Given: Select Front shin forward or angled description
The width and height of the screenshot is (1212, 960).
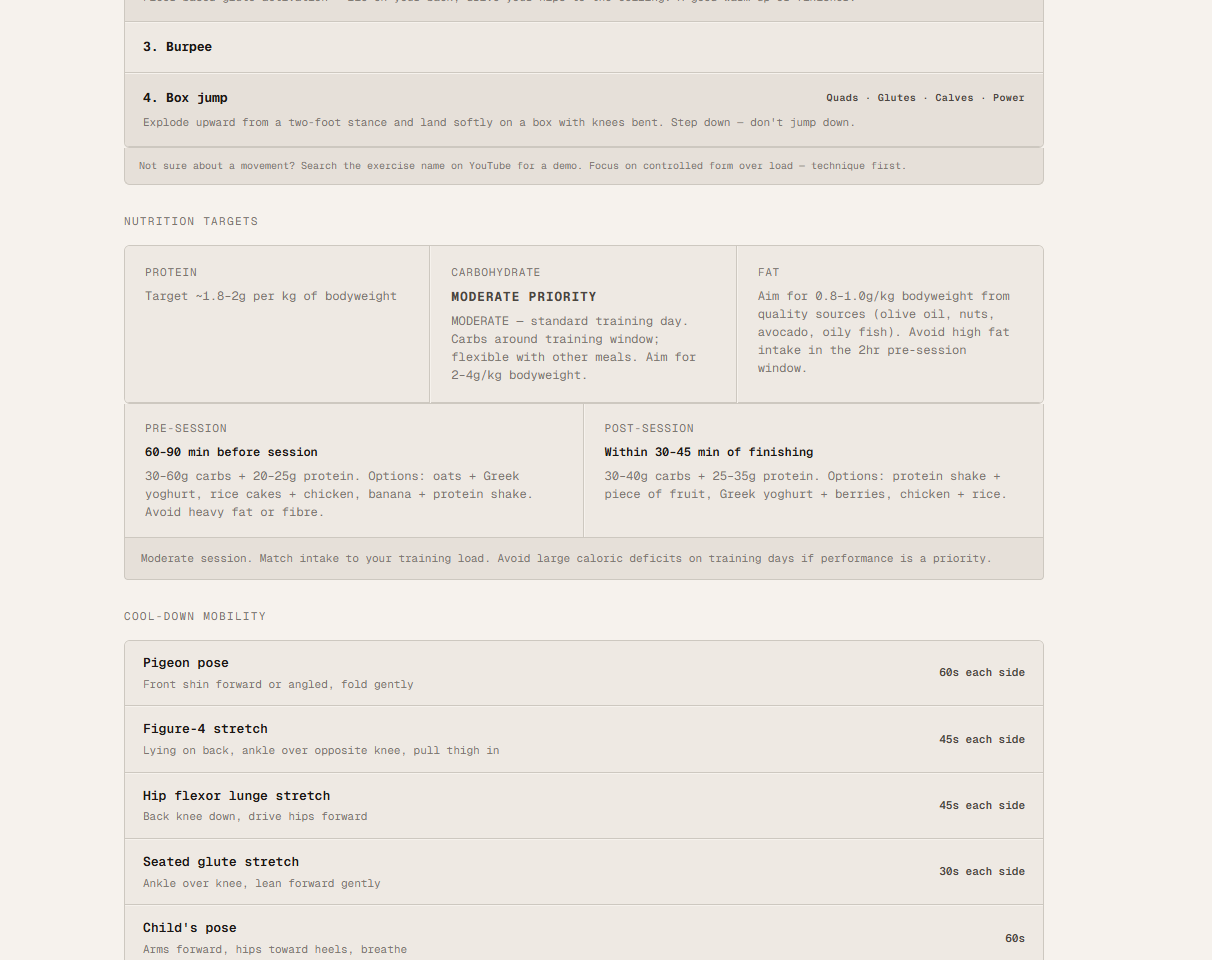Looking at the screenshot, I should point(278,685).
